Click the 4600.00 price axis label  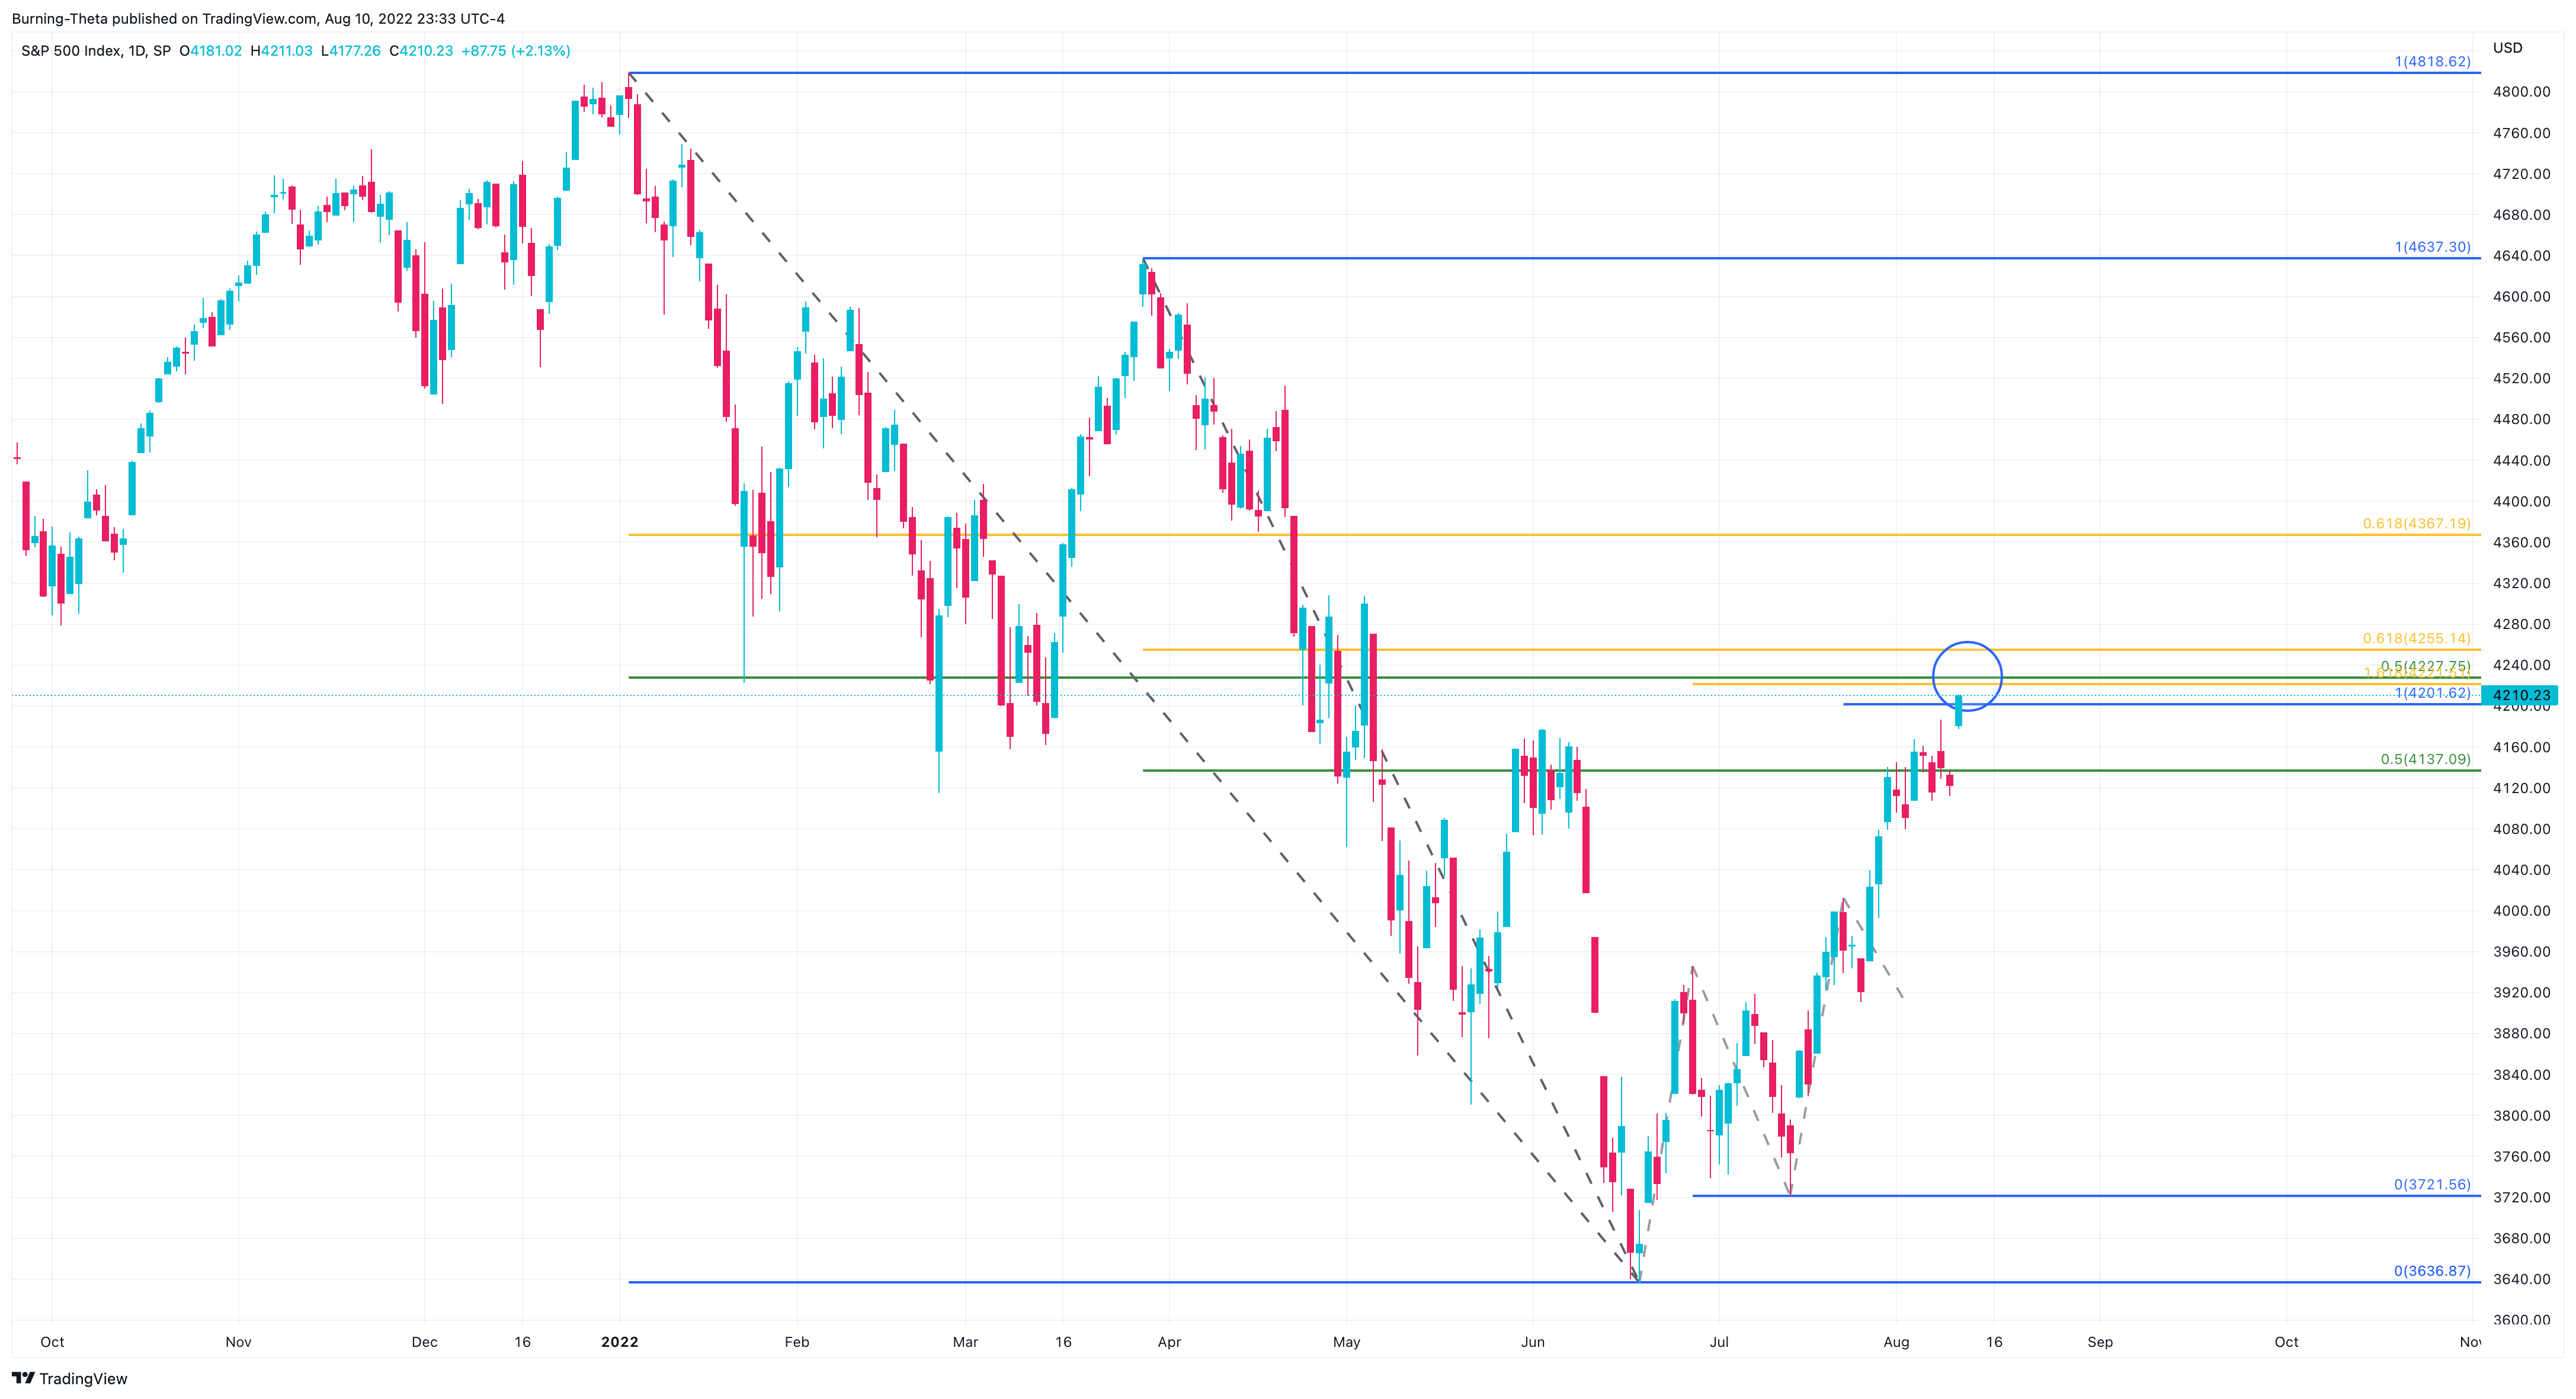point(2521,296)
